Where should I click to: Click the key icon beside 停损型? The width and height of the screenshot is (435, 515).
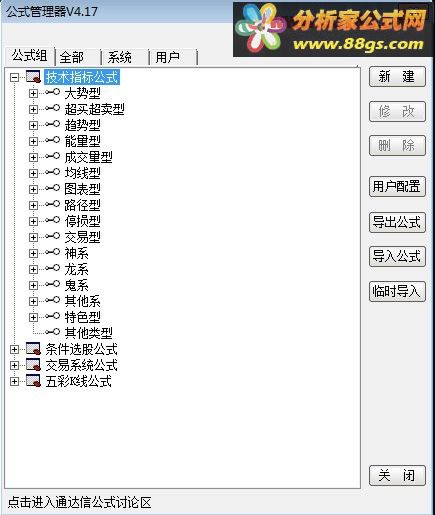tap(53, 220)
